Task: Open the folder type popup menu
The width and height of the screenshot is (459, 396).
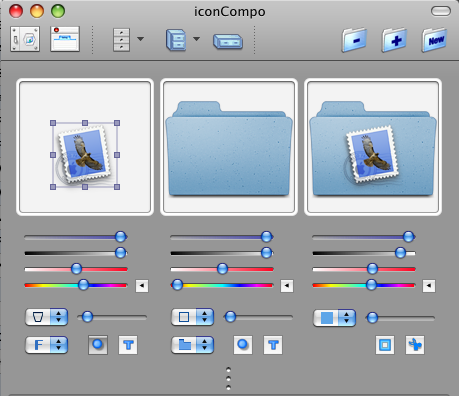Action: pyautogui.click(x=192, y=345)
